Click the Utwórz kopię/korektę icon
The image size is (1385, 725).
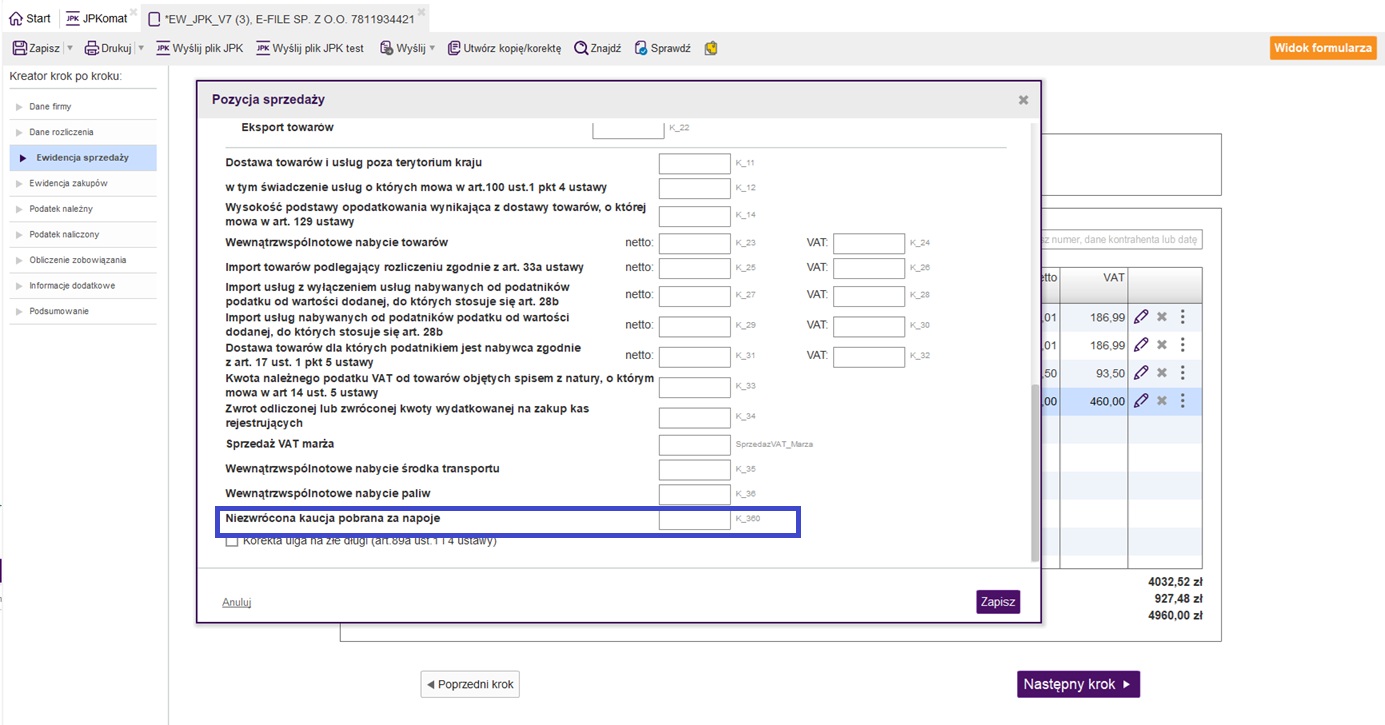click(x=454, y=48)
